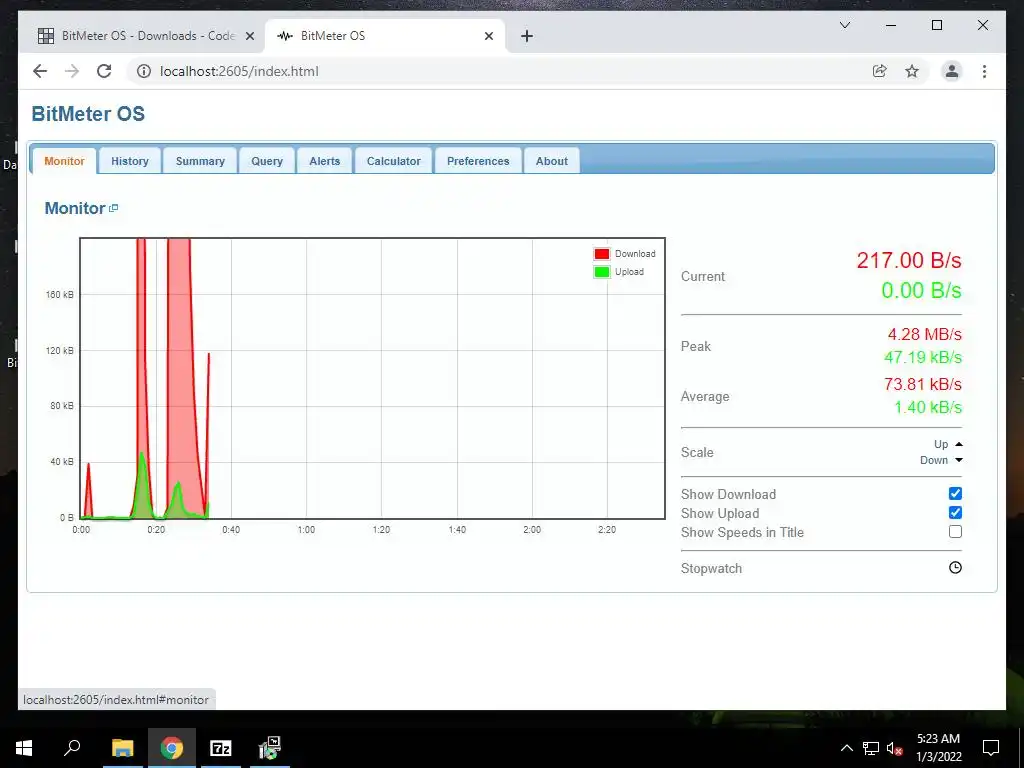Click the installer icon in taskbar
Viewport: 1024px width, 768px height.
coord(270,748)
